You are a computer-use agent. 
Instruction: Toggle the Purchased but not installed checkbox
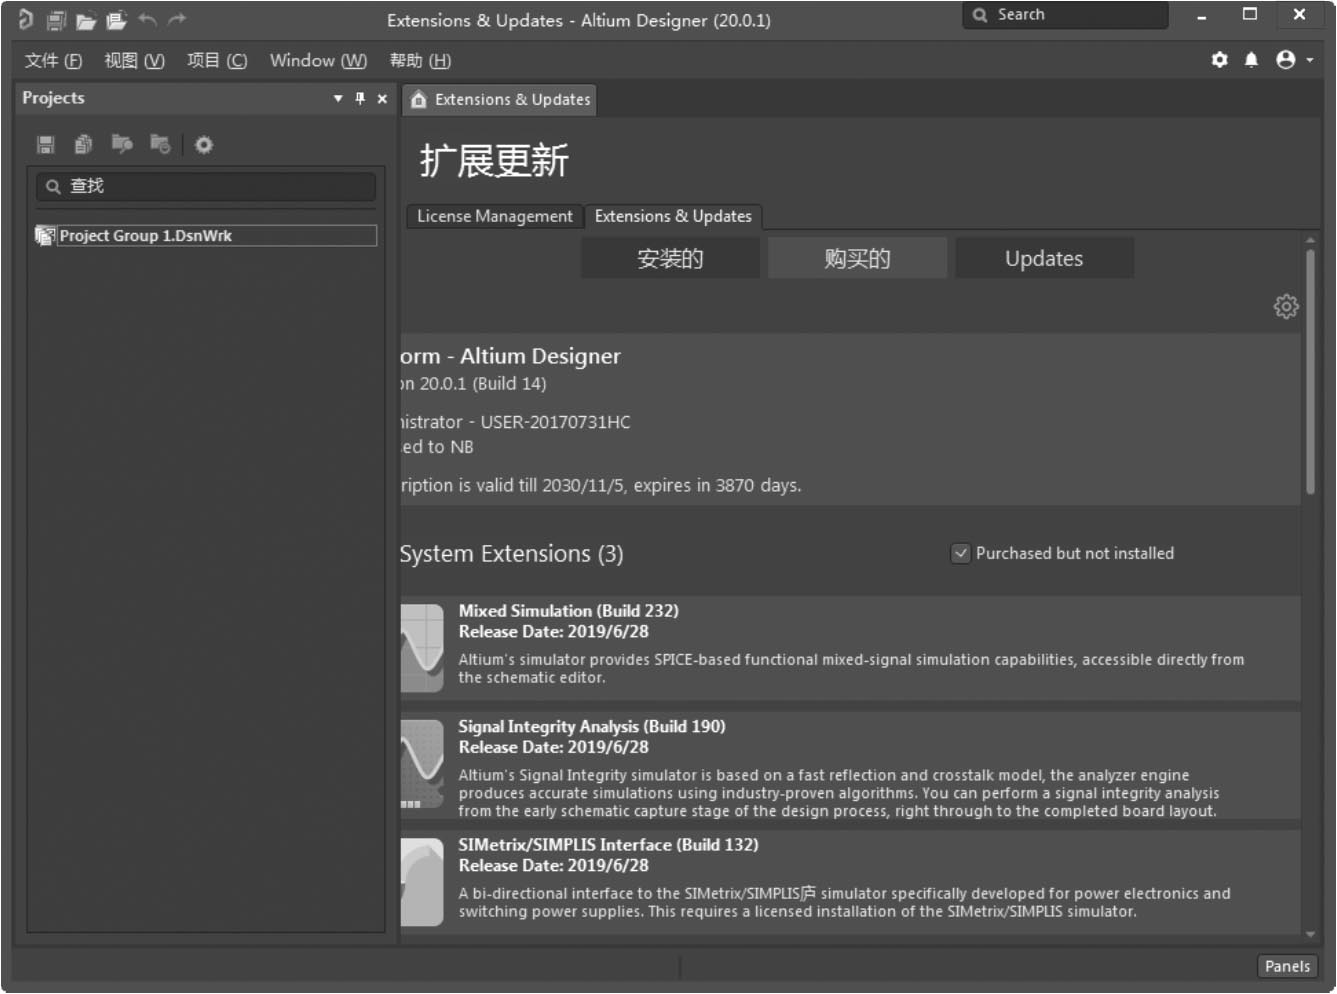point(960,553)
